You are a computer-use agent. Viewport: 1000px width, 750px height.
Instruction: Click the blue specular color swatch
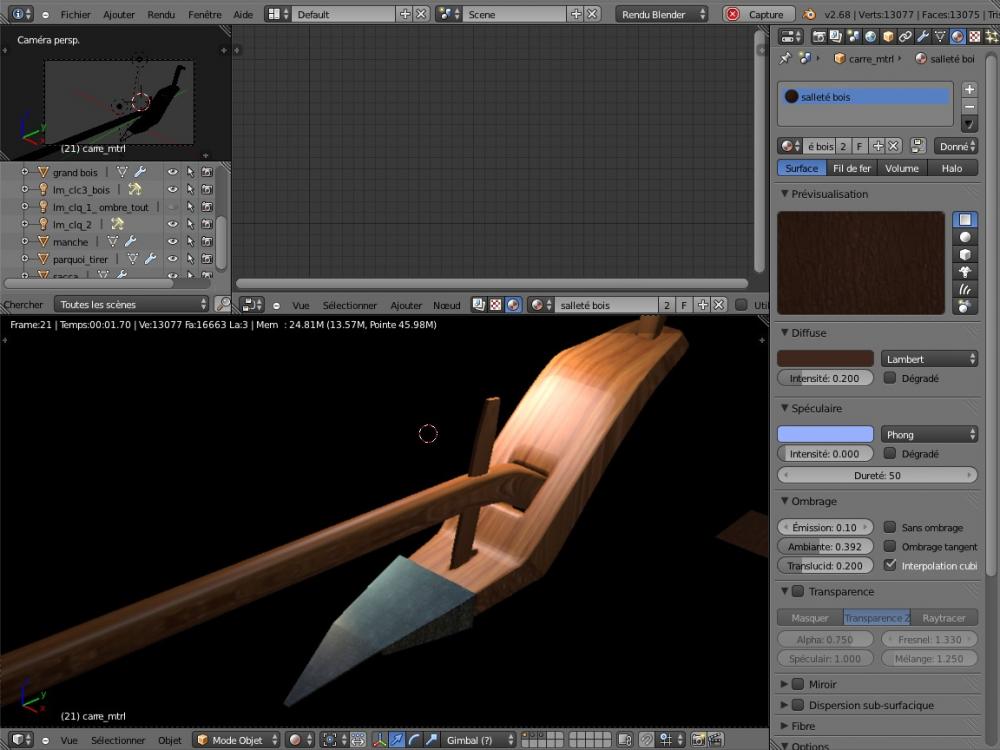825,434
